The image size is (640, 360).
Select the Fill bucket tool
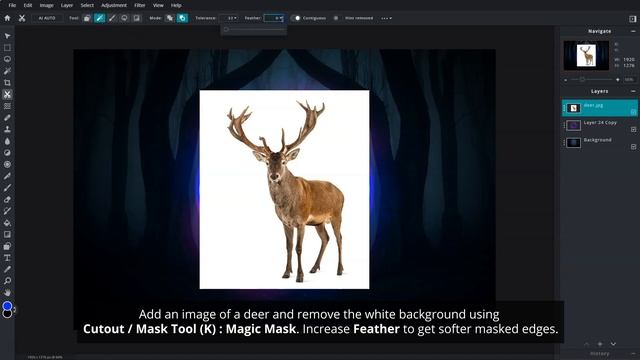click(7, 223)
